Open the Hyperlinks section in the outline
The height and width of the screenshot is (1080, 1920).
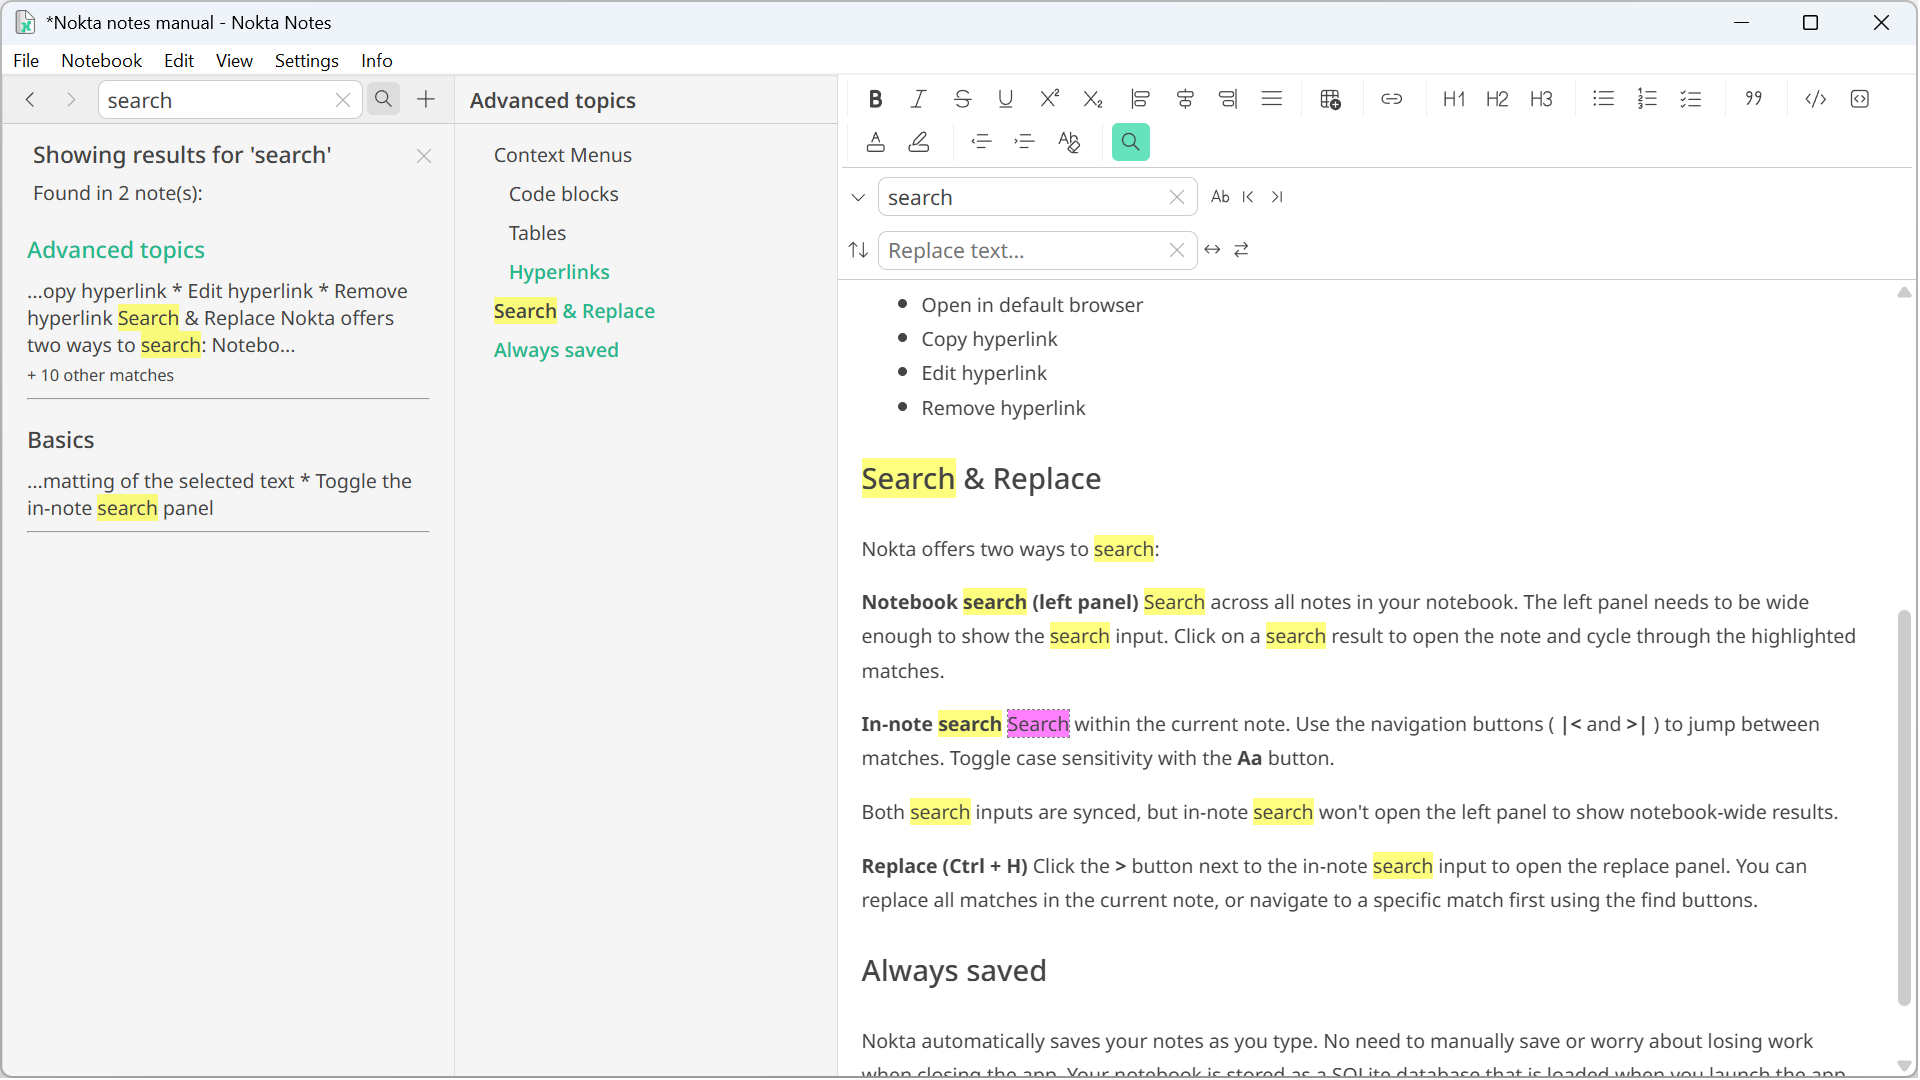(559, 271)
